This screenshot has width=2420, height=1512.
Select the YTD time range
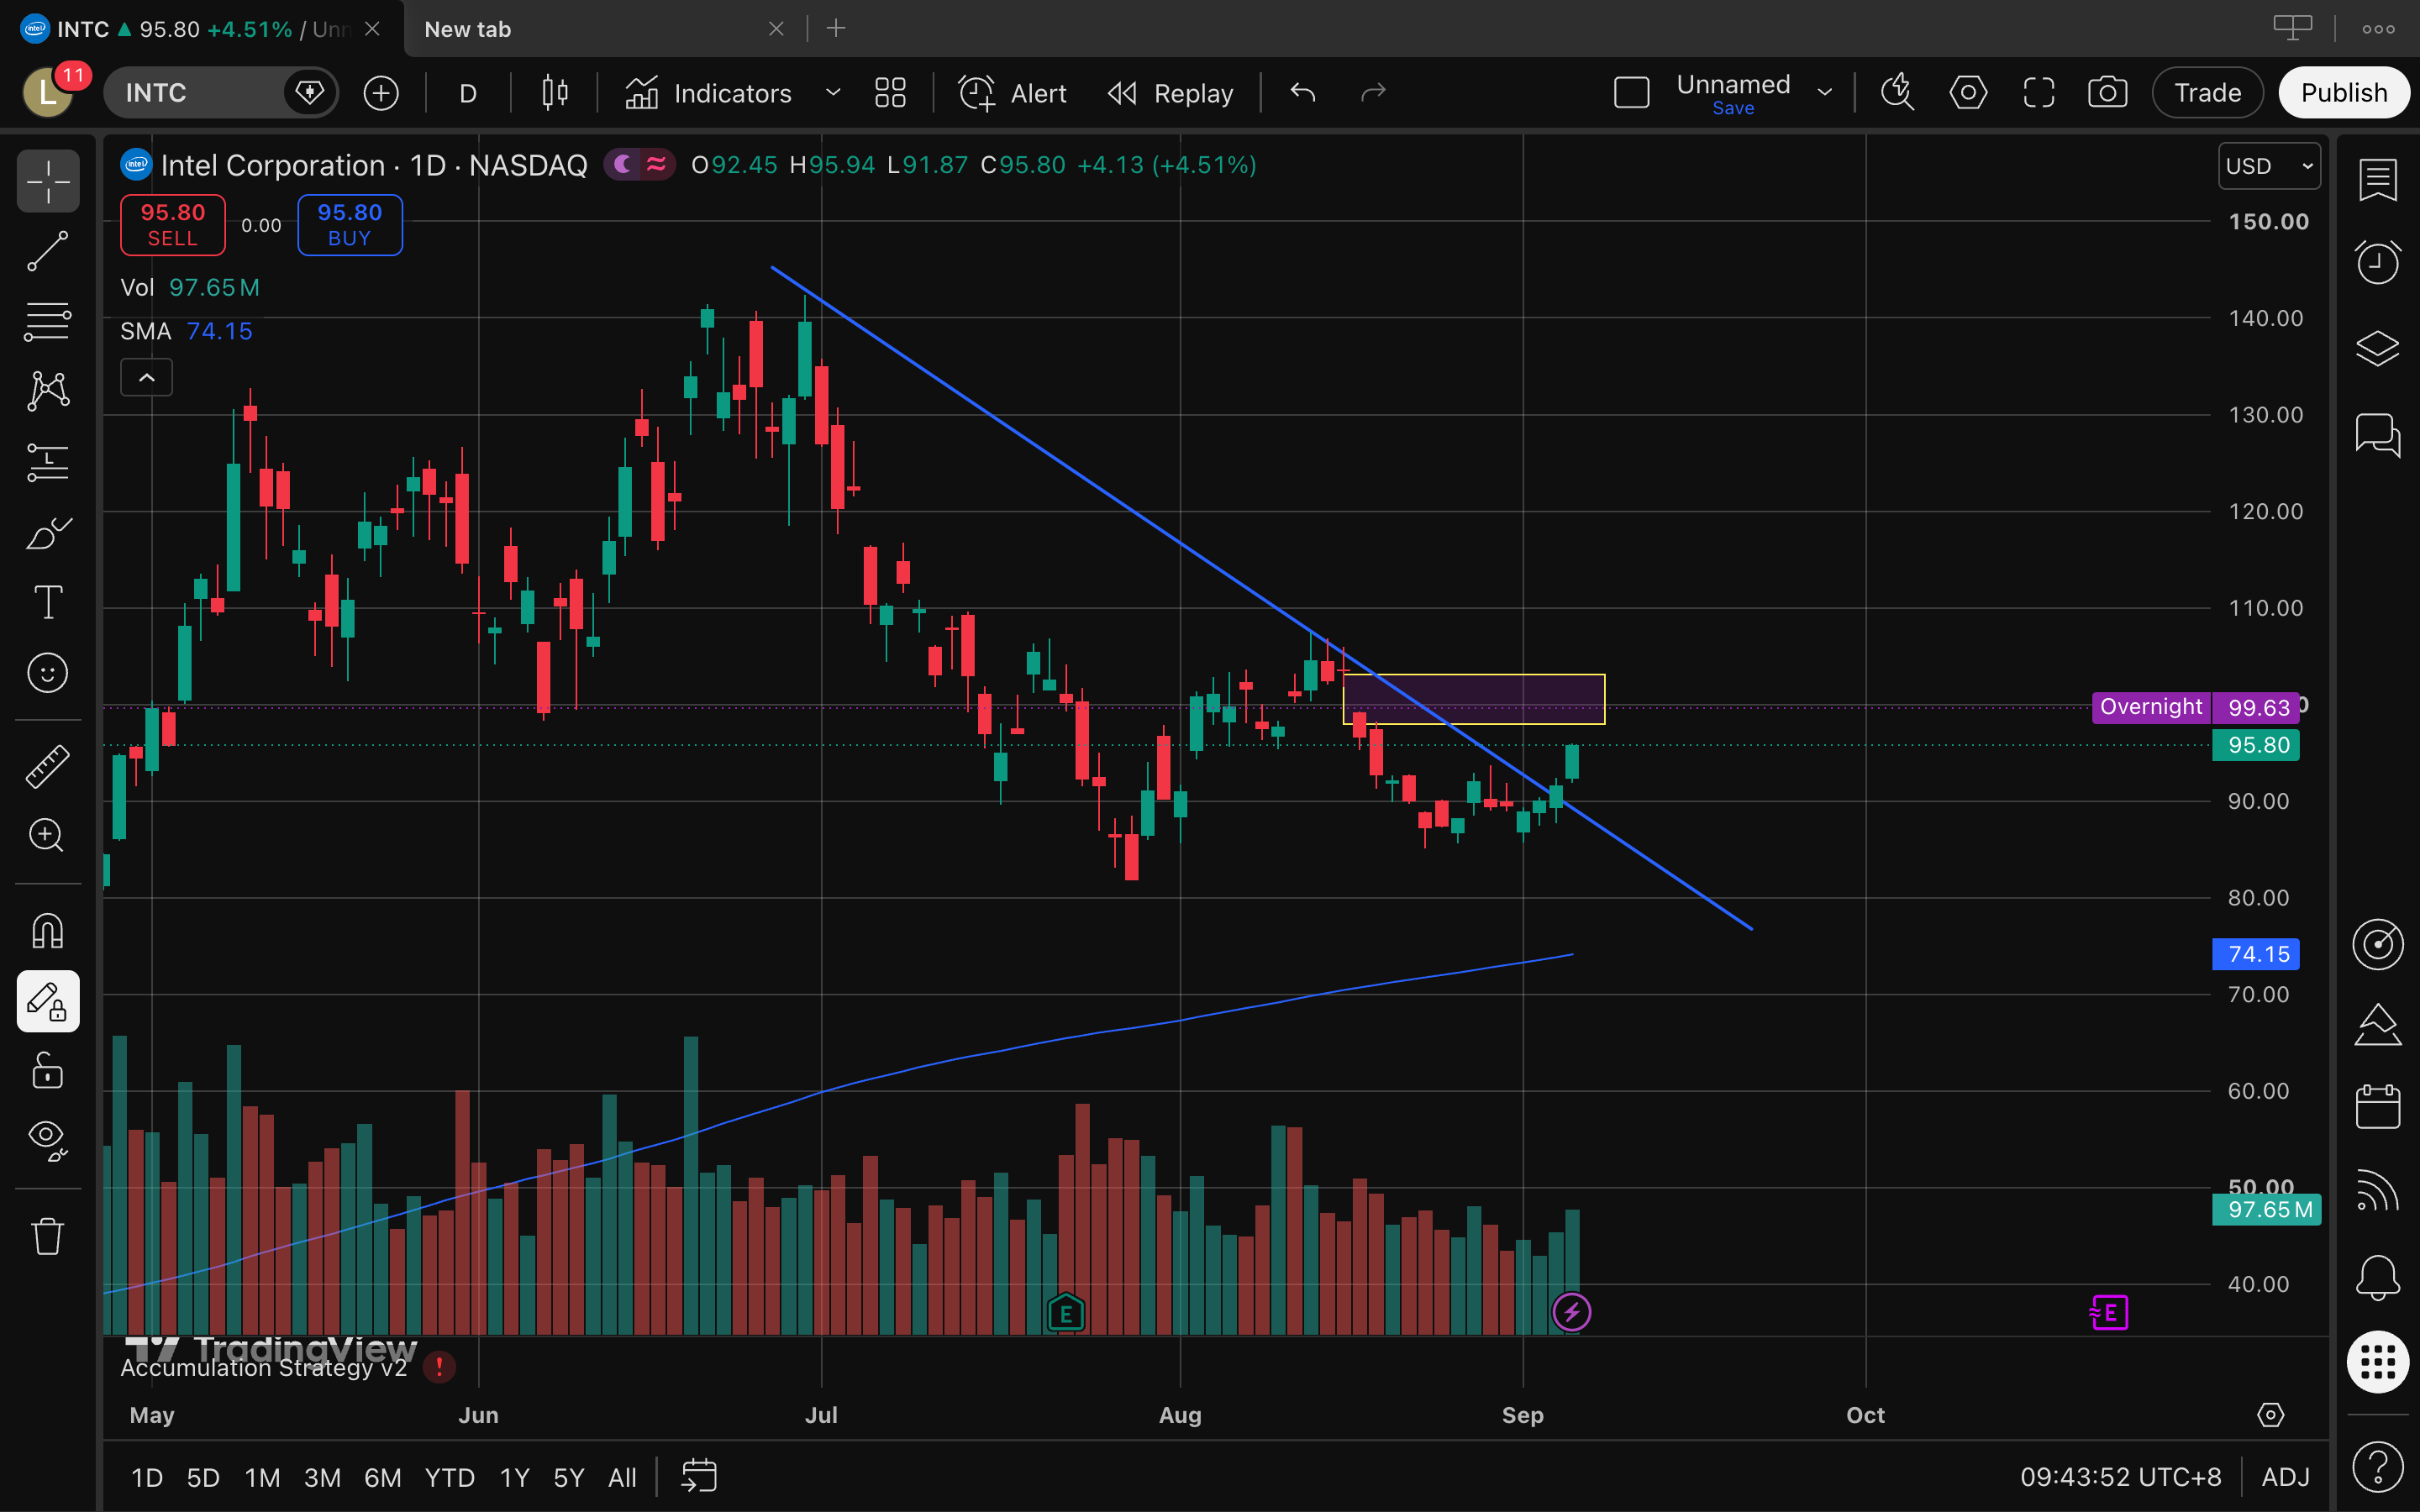click(449, 1477)
